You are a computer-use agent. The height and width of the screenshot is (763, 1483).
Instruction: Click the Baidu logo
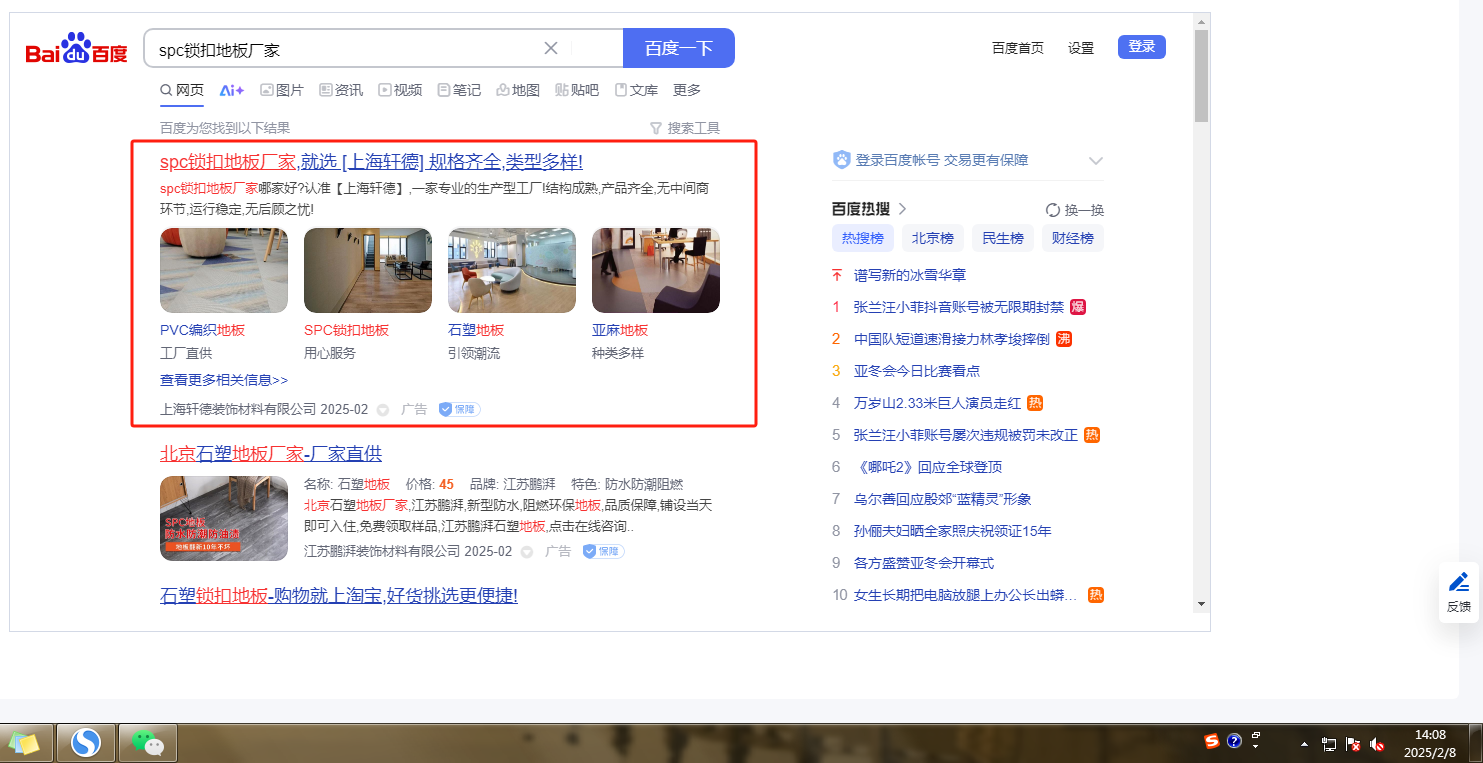[77, 49]
